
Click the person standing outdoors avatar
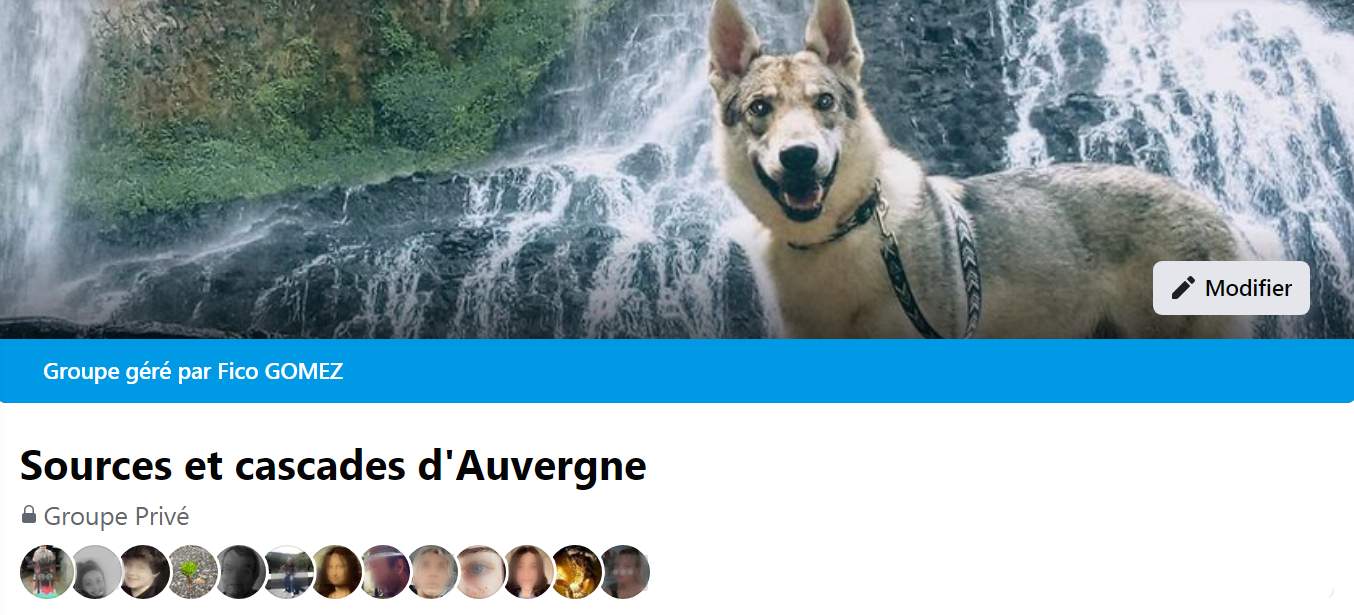coord(288,572)
